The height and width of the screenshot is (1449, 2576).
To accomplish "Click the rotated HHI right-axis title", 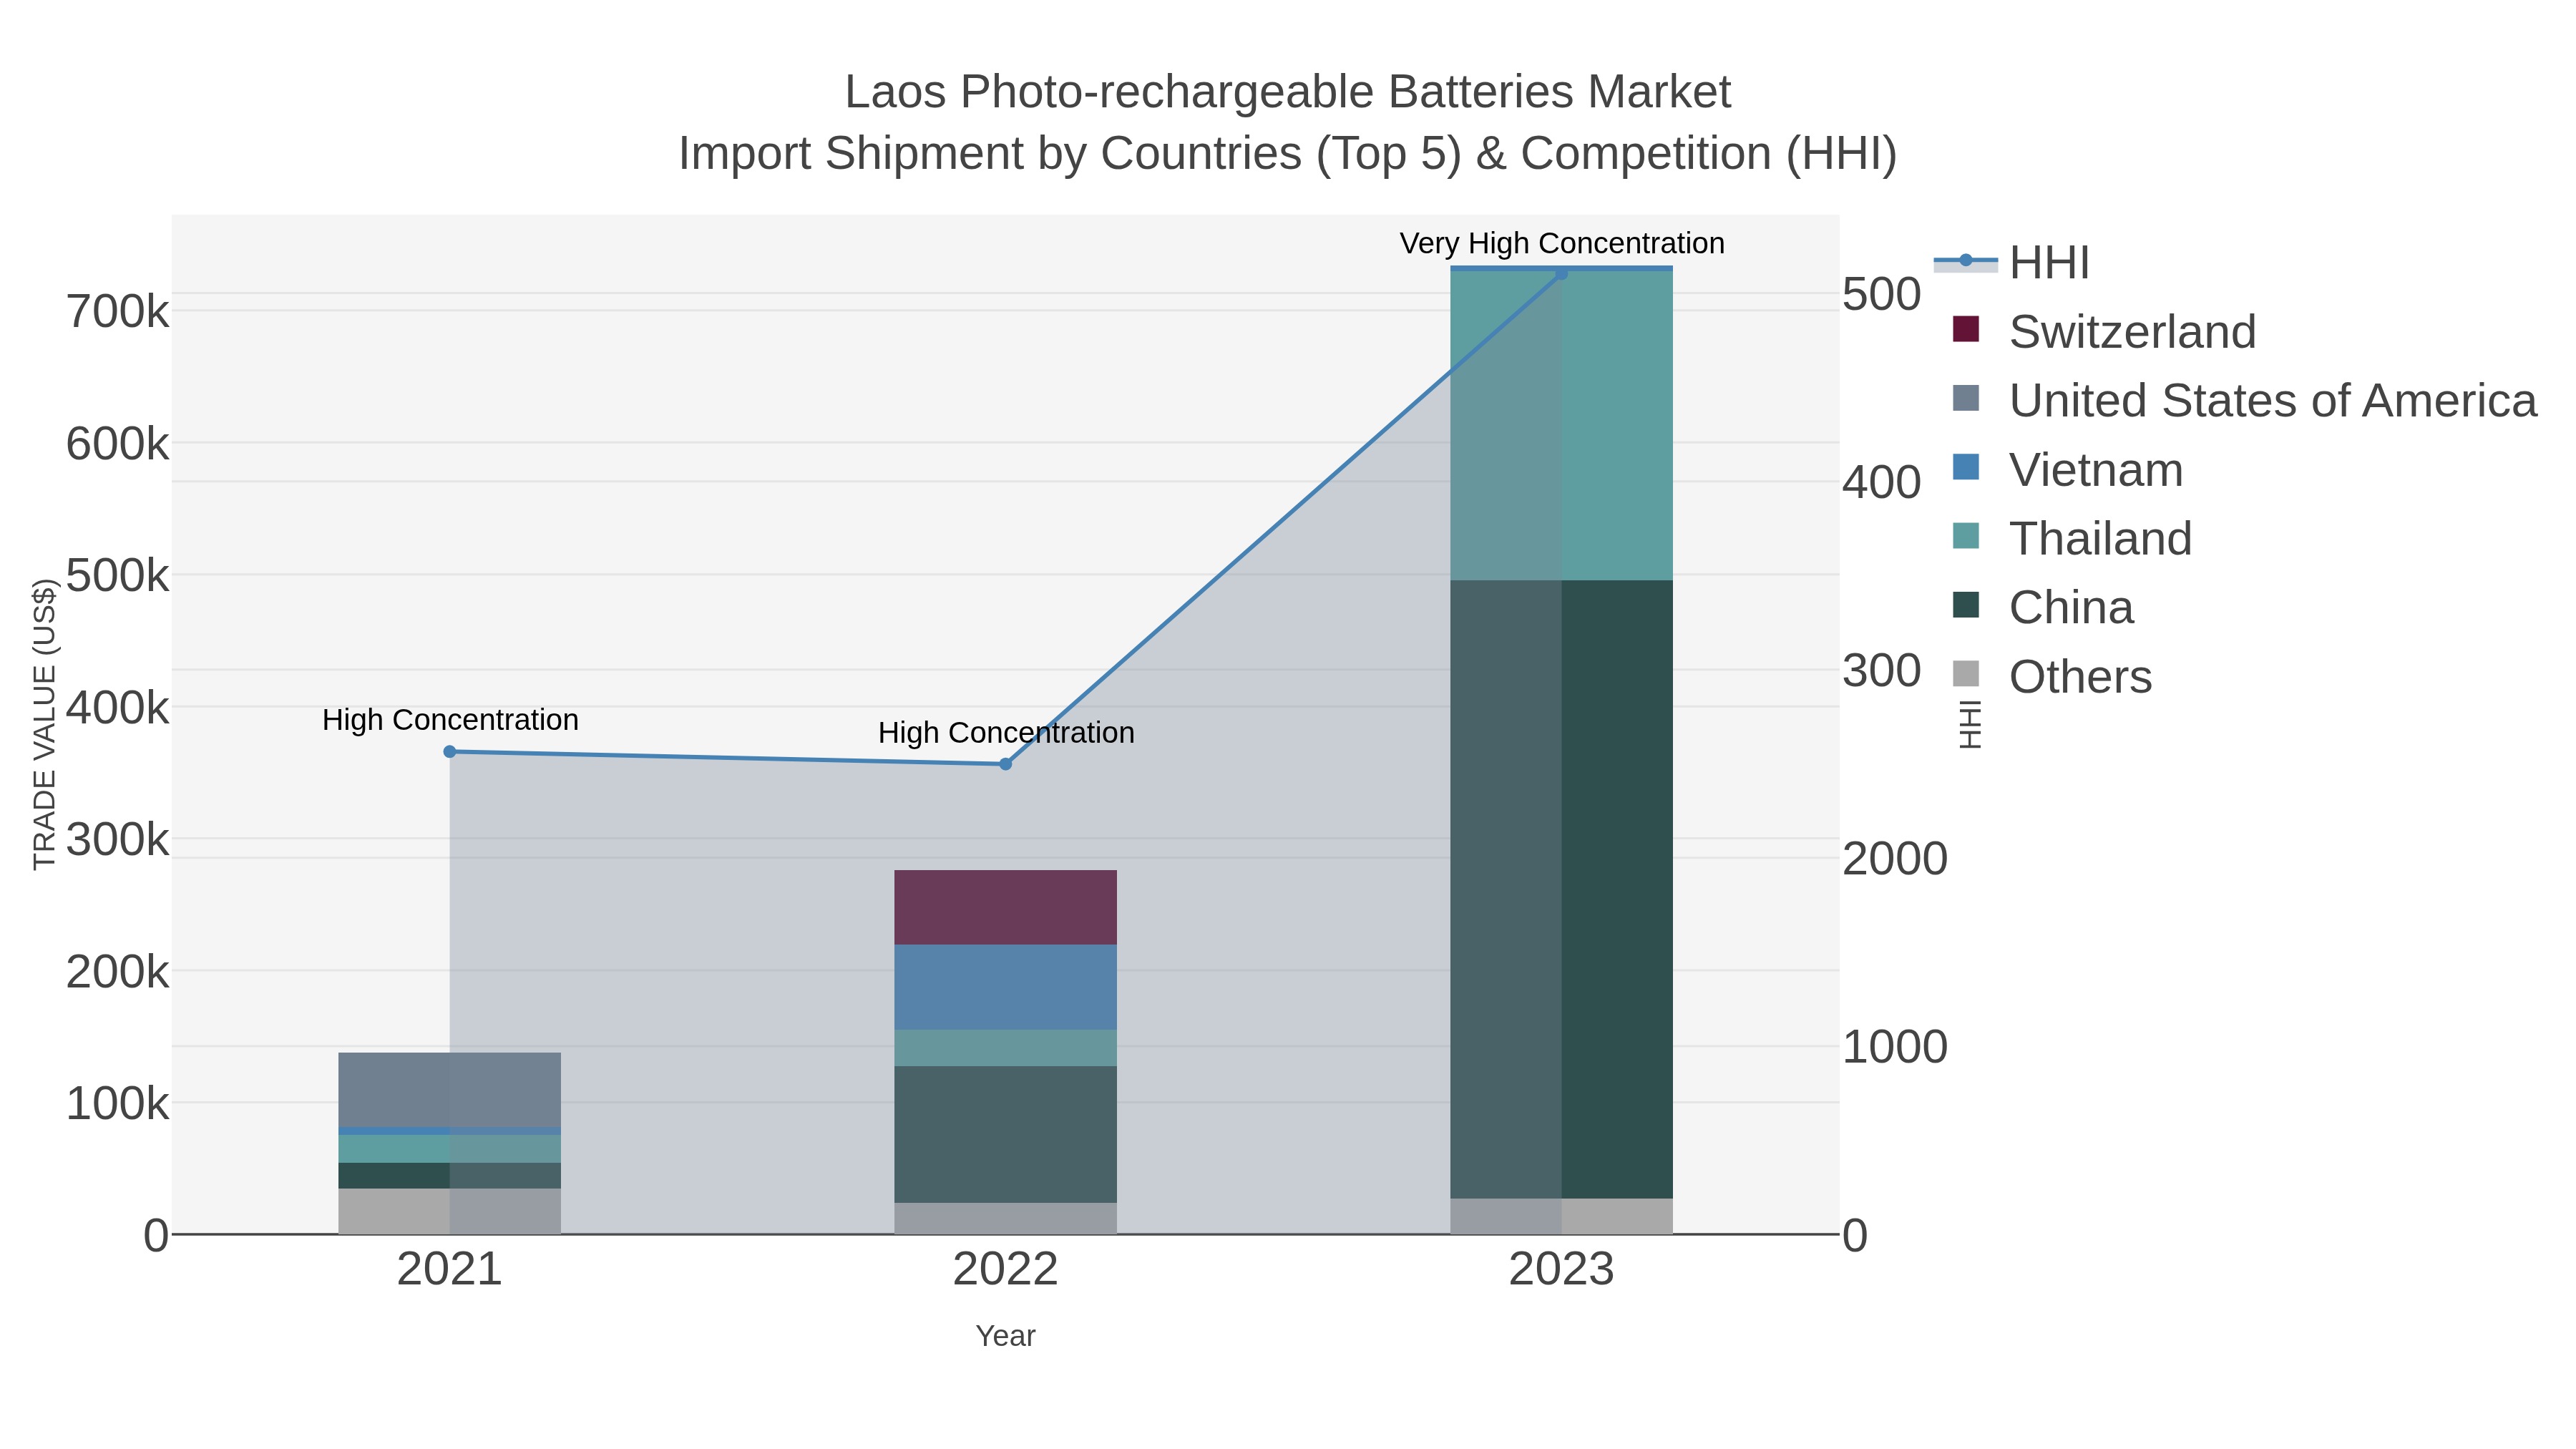I will click(1970, 725).
